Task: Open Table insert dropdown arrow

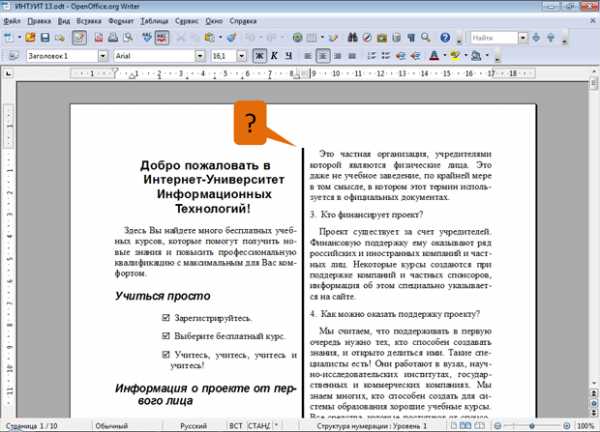Action: click(322, 37)
